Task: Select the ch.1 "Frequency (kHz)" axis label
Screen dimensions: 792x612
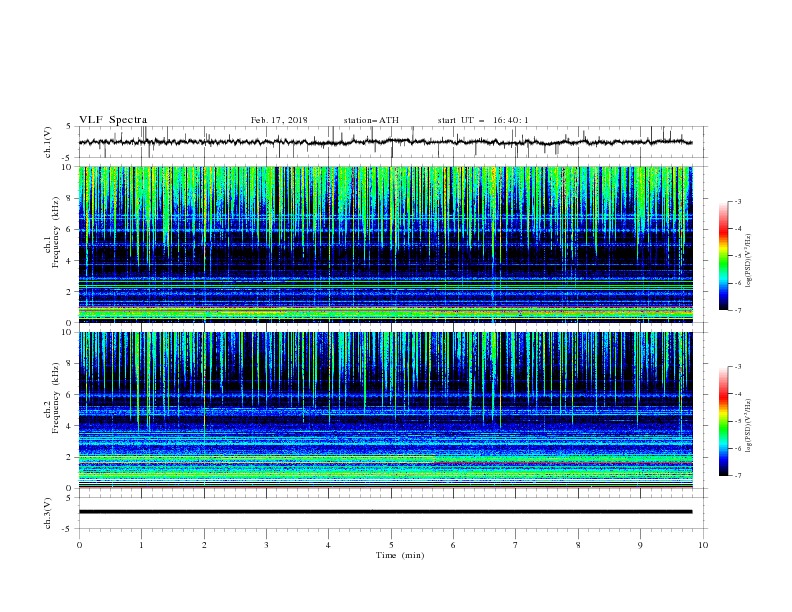Action: [x=56, y=232]
